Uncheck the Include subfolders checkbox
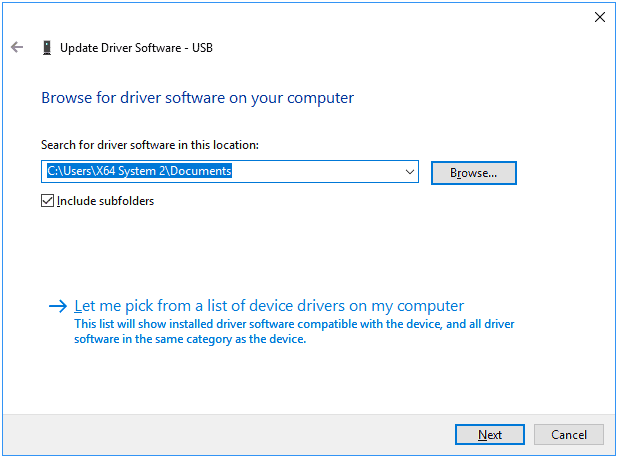 tap(48, 201)
